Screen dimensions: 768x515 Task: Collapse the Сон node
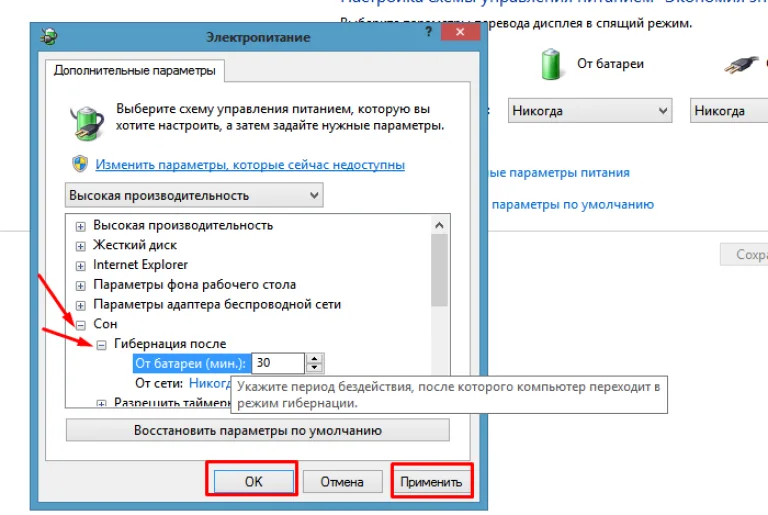point(80,325)
